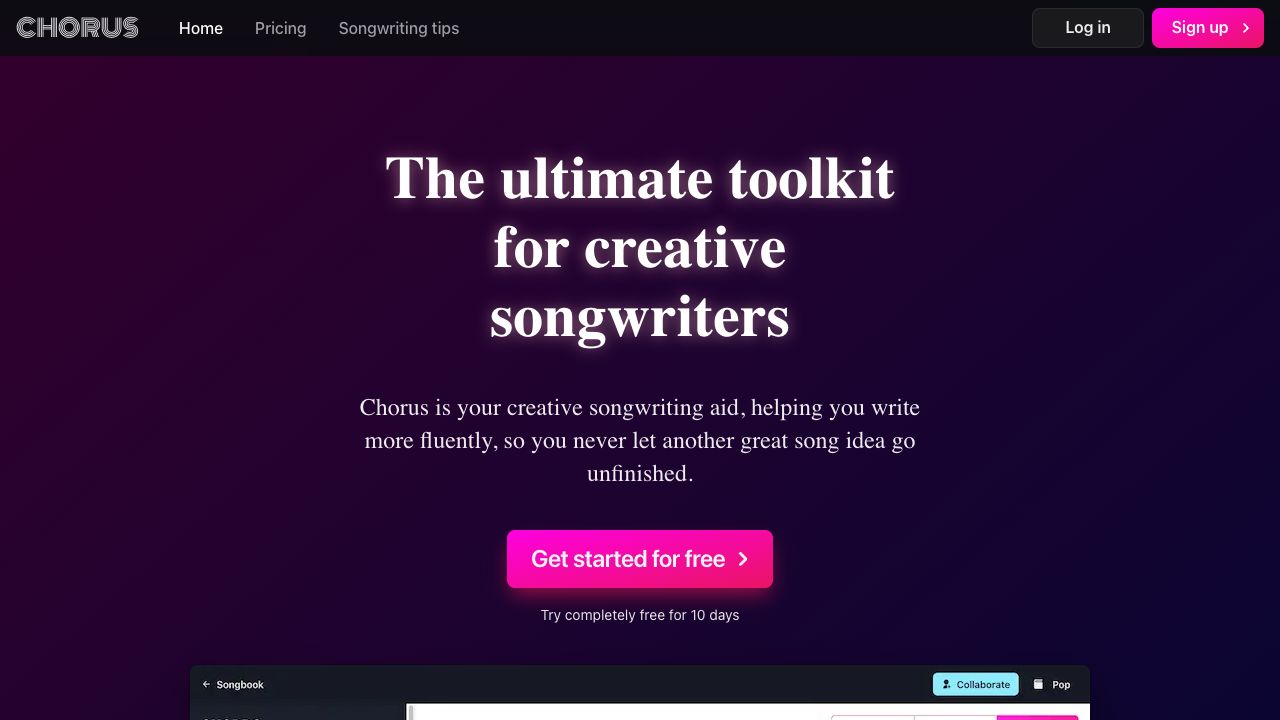Open the Songwriting tips page
Viewport: 1280px width, 720px height.
pyautogui.click(x=399, y=28)
